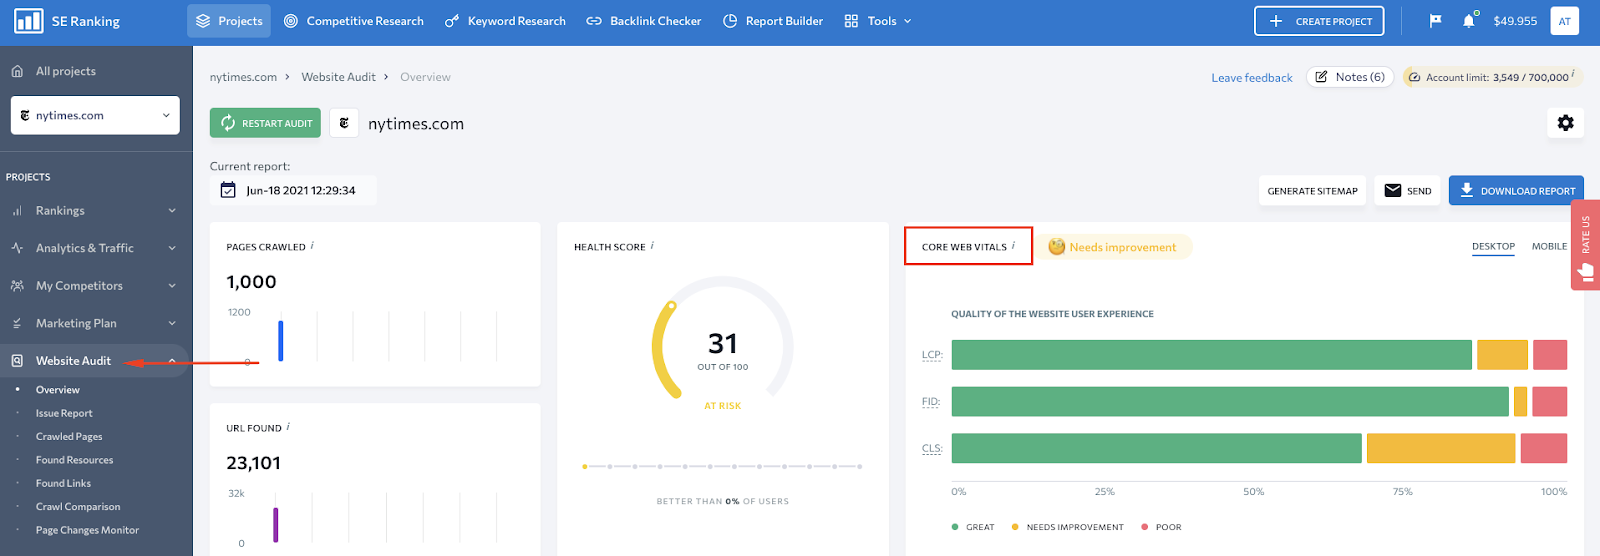1600x556 pixels.
Task: Click the AT user avatar
Action: 1564,21
